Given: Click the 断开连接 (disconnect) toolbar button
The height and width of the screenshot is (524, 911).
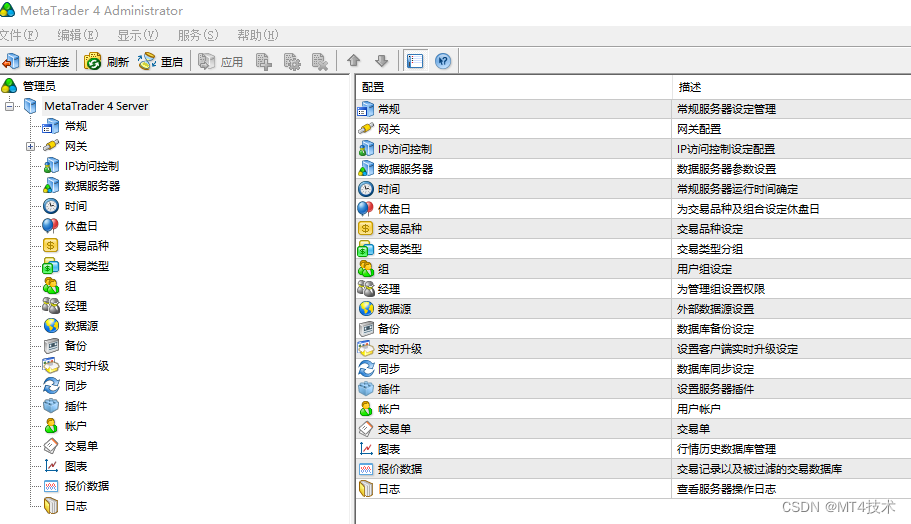Looking at the screenshot, I should 36,61.
